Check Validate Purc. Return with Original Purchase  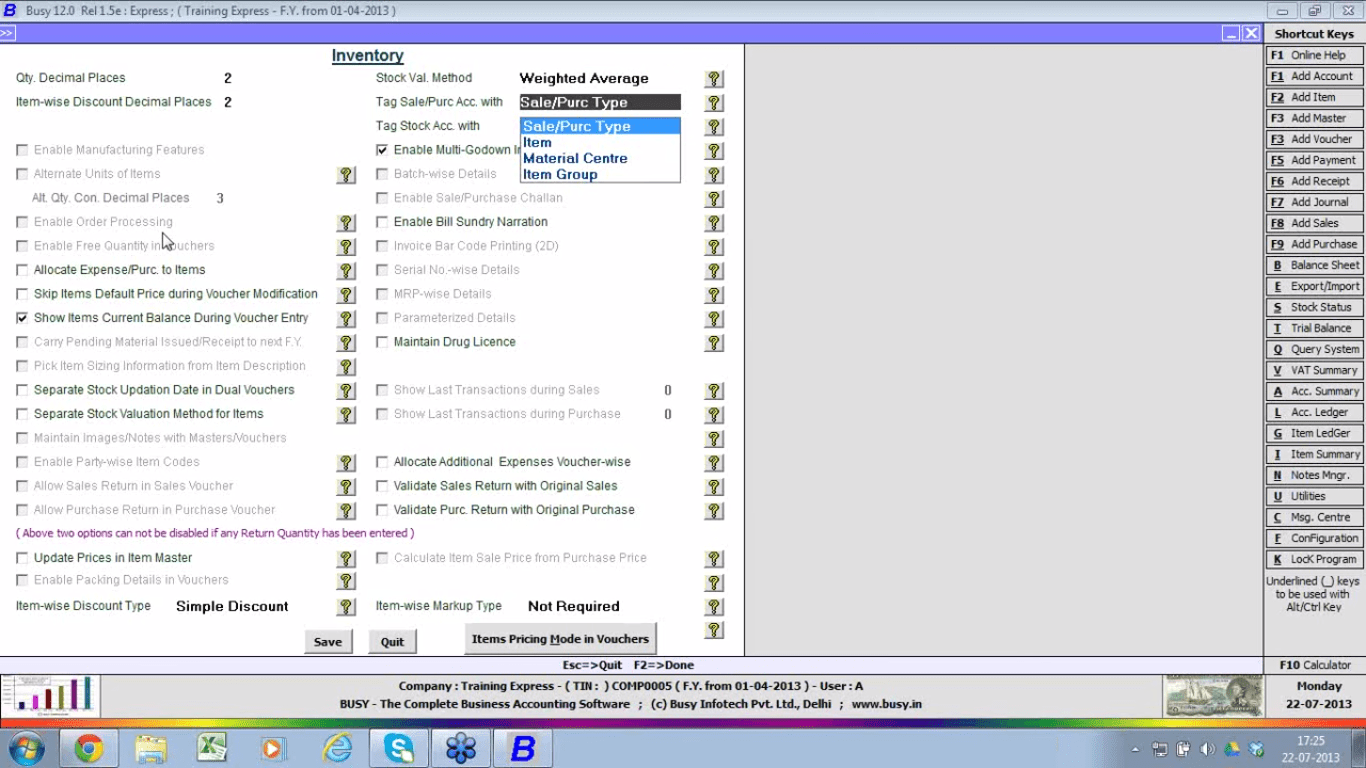click(x=382, y=510)
